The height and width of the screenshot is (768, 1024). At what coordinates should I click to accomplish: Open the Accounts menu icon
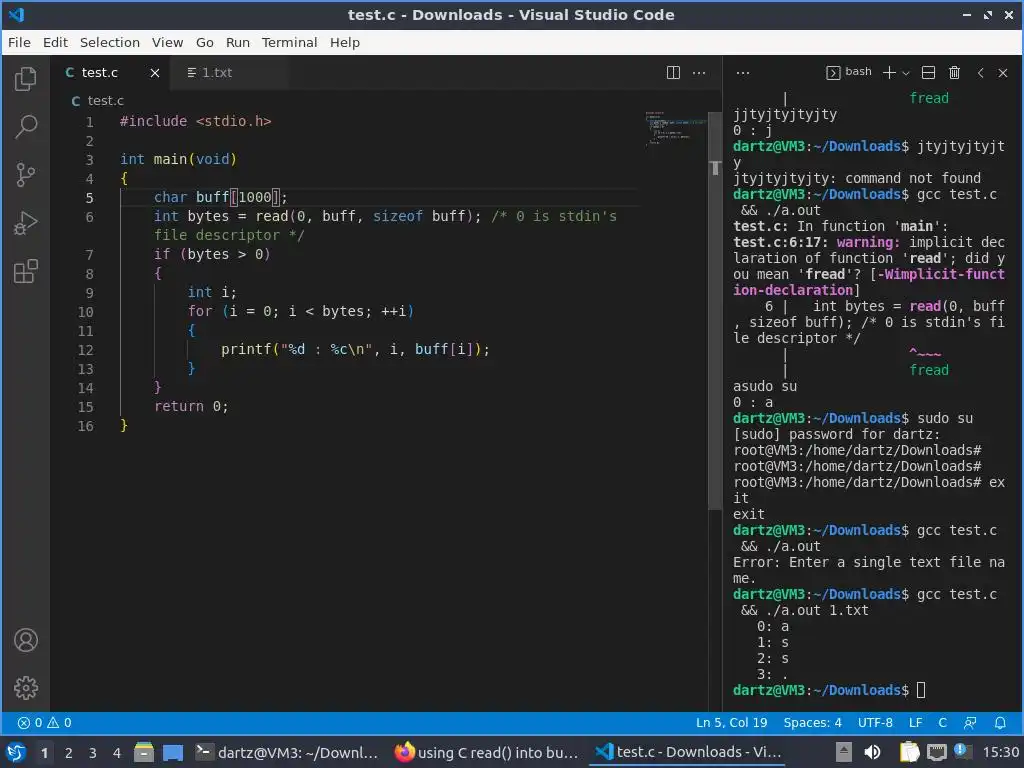click(x=25, y=640)
